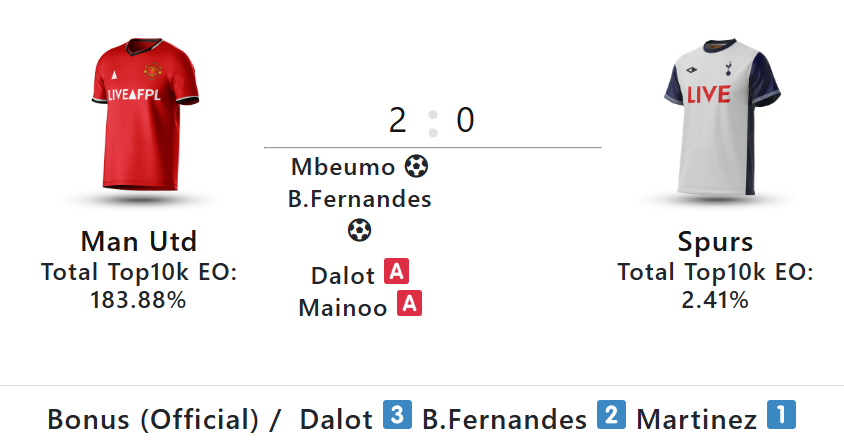Click Dalot's blue 3 bonus badge

397,415
